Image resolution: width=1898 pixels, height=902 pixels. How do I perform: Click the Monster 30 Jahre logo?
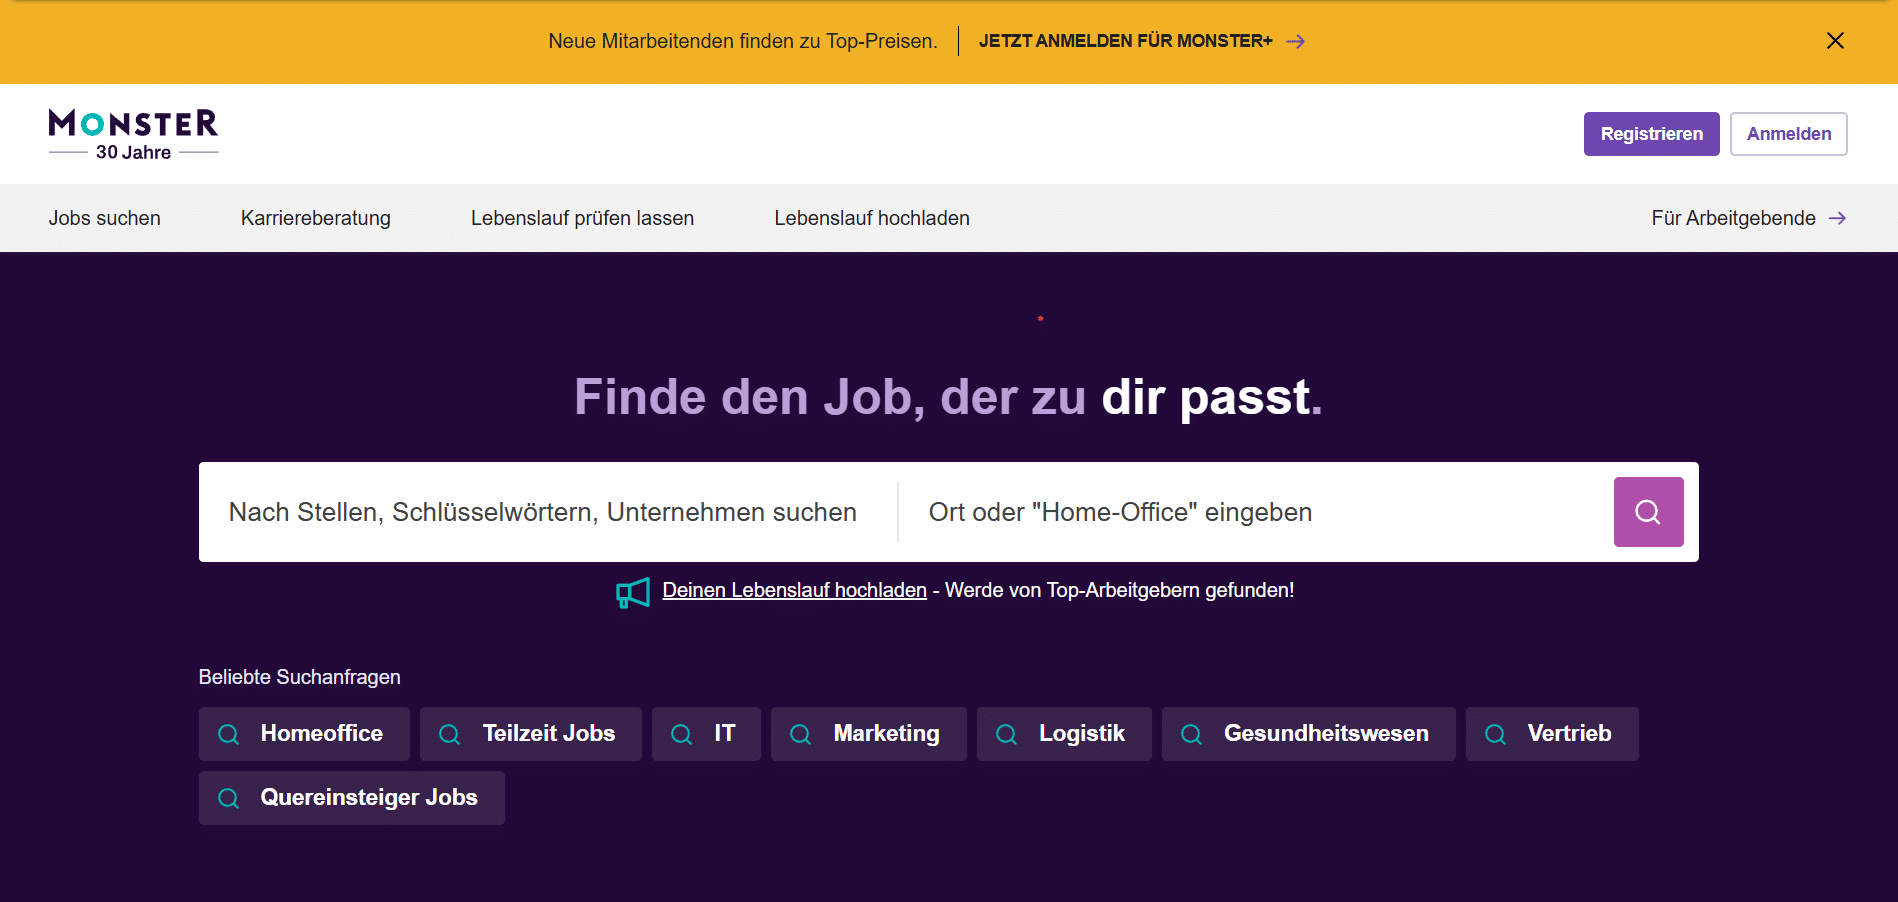[x=133, y=134]
